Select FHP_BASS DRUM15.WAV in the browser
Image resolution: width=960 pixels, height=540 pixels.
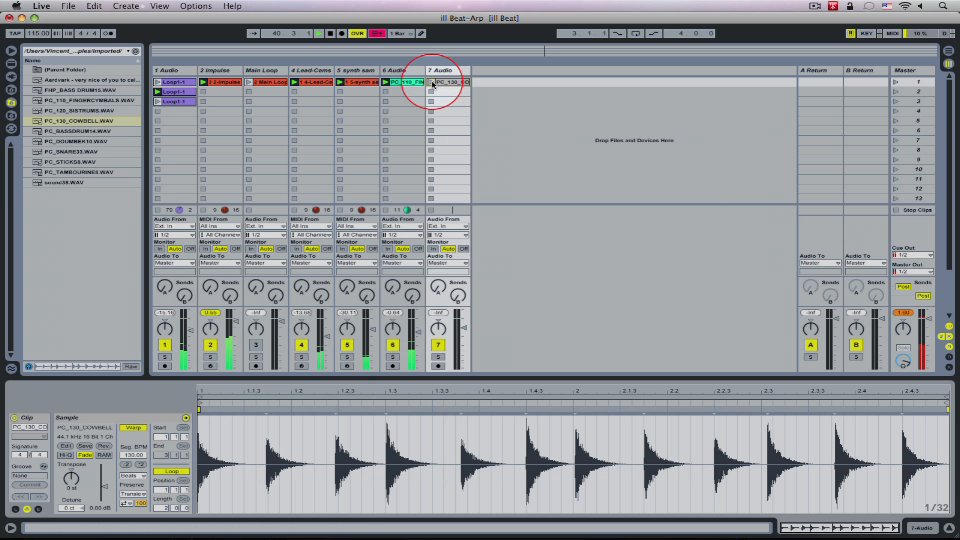(x=80, y=90)
